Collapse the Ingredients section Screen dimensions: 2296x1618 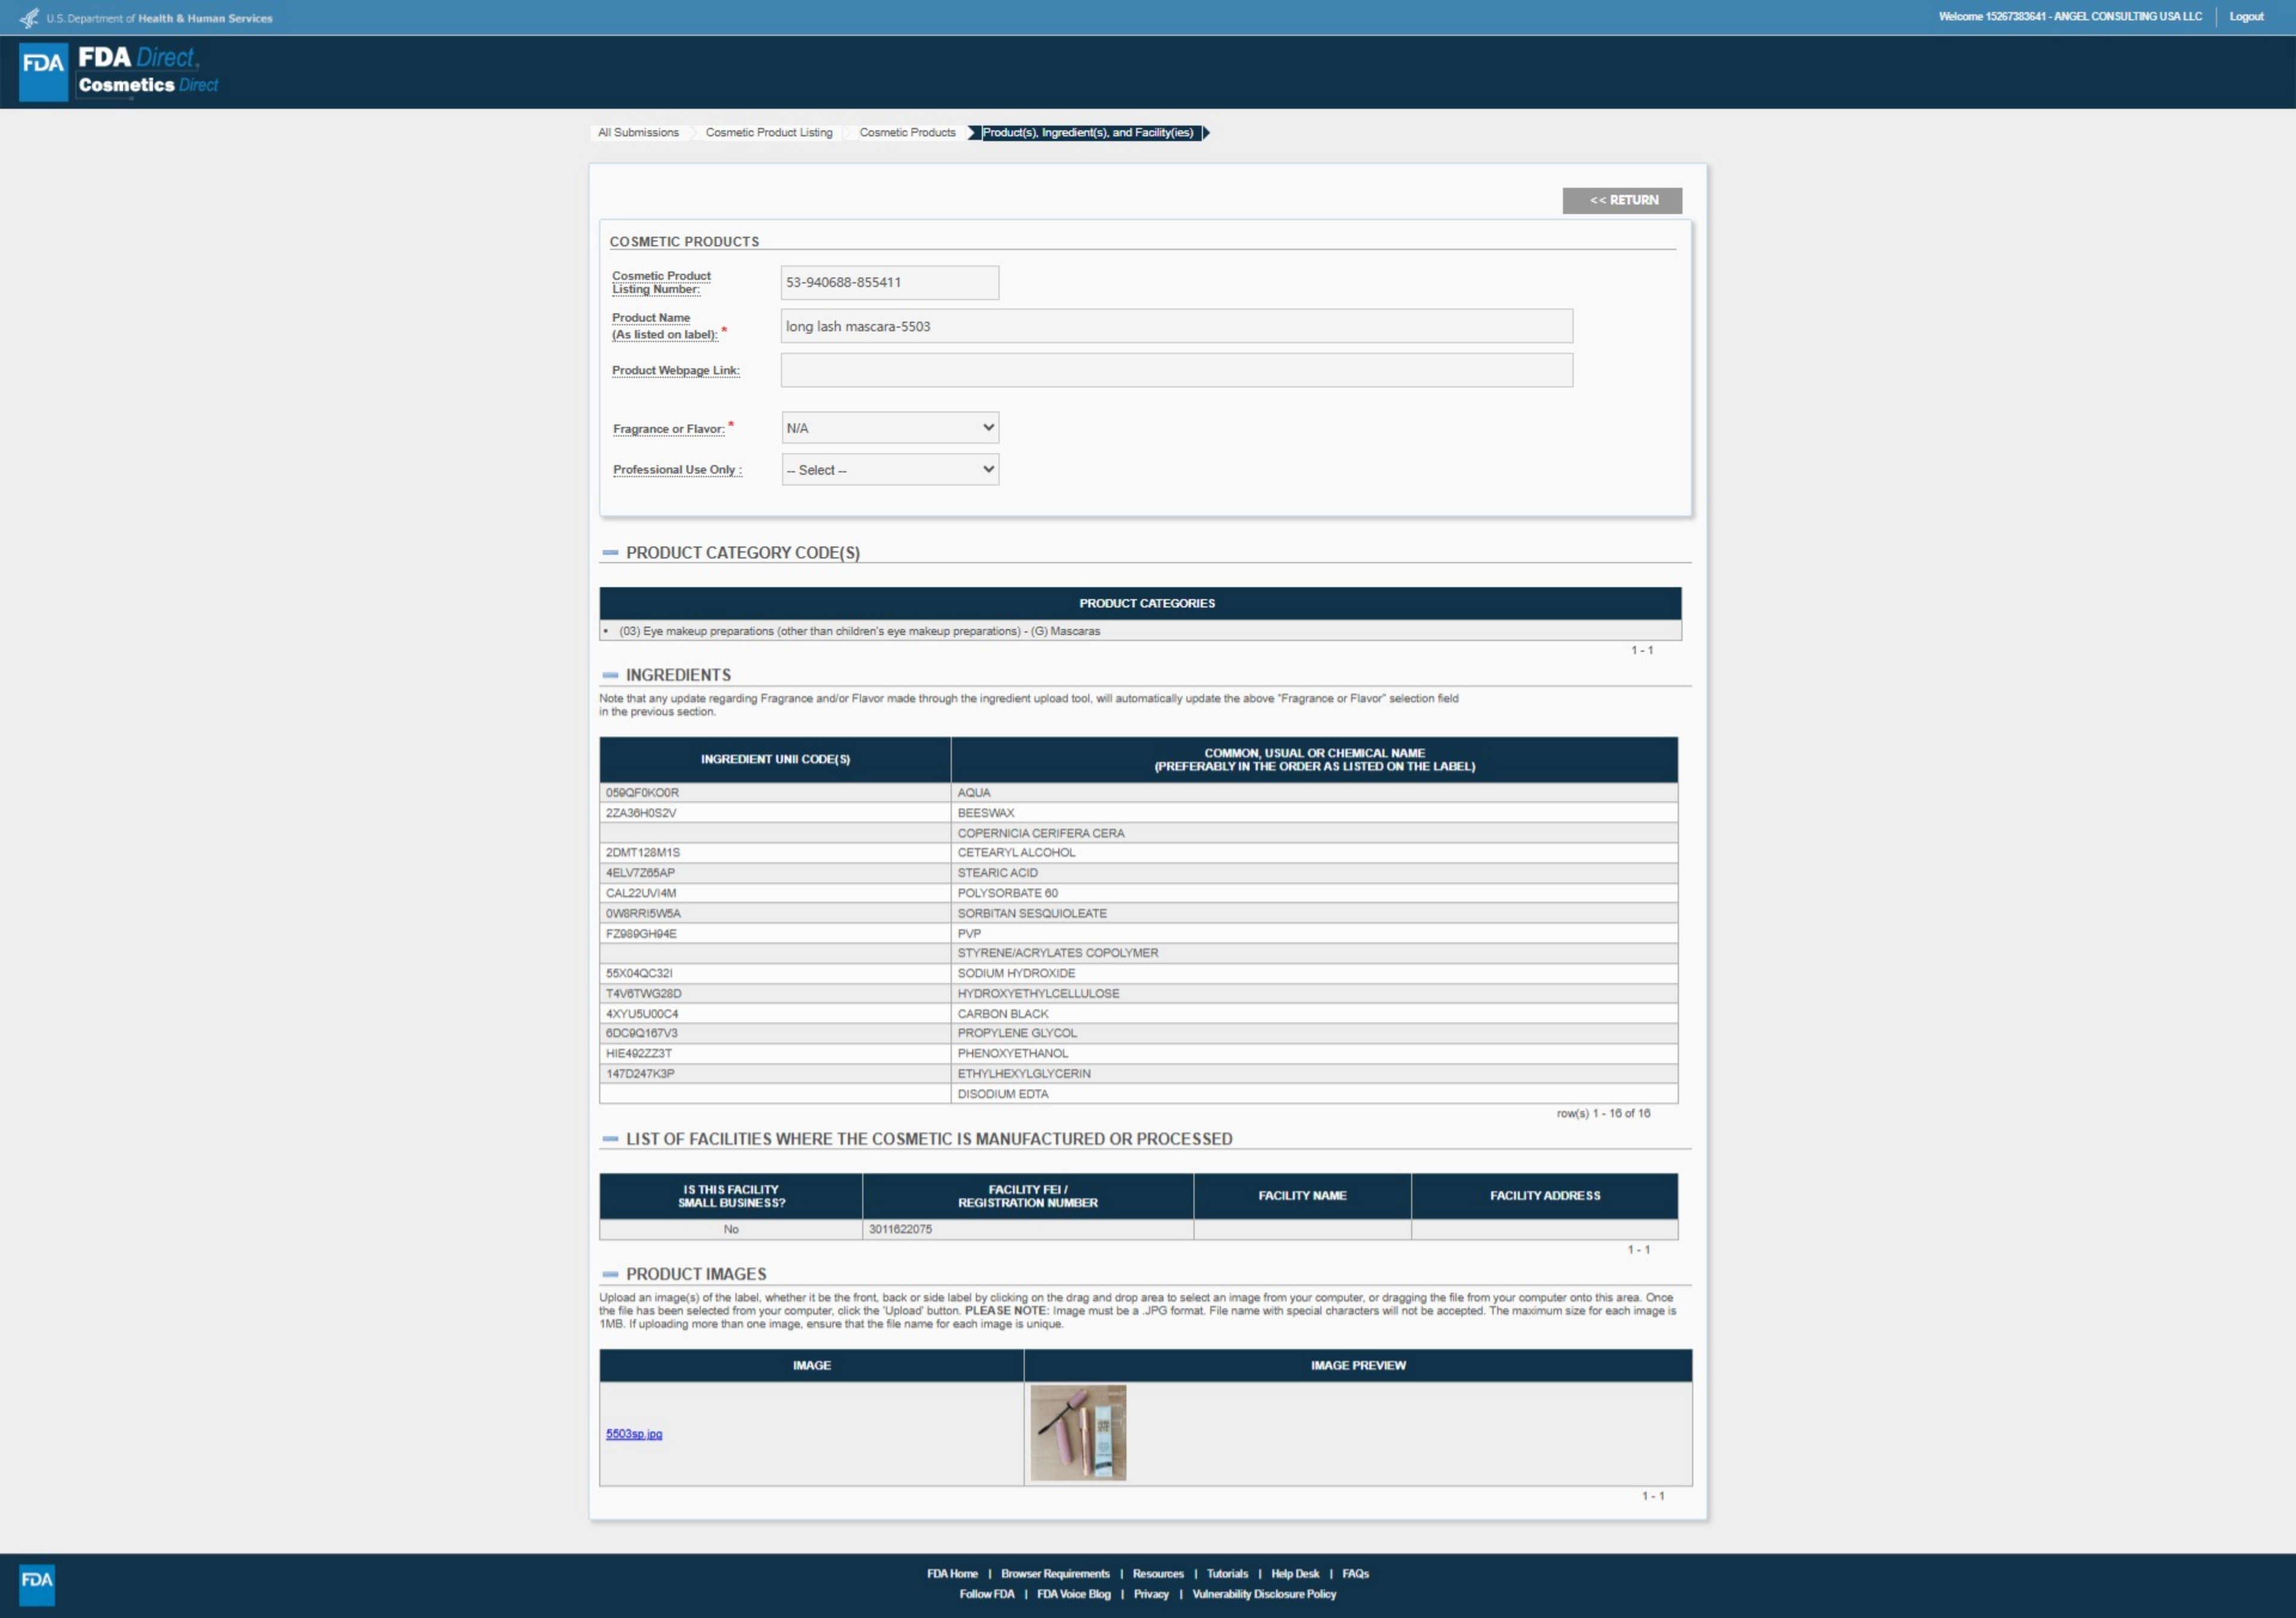pyautogui.click(x=610, y=675)
